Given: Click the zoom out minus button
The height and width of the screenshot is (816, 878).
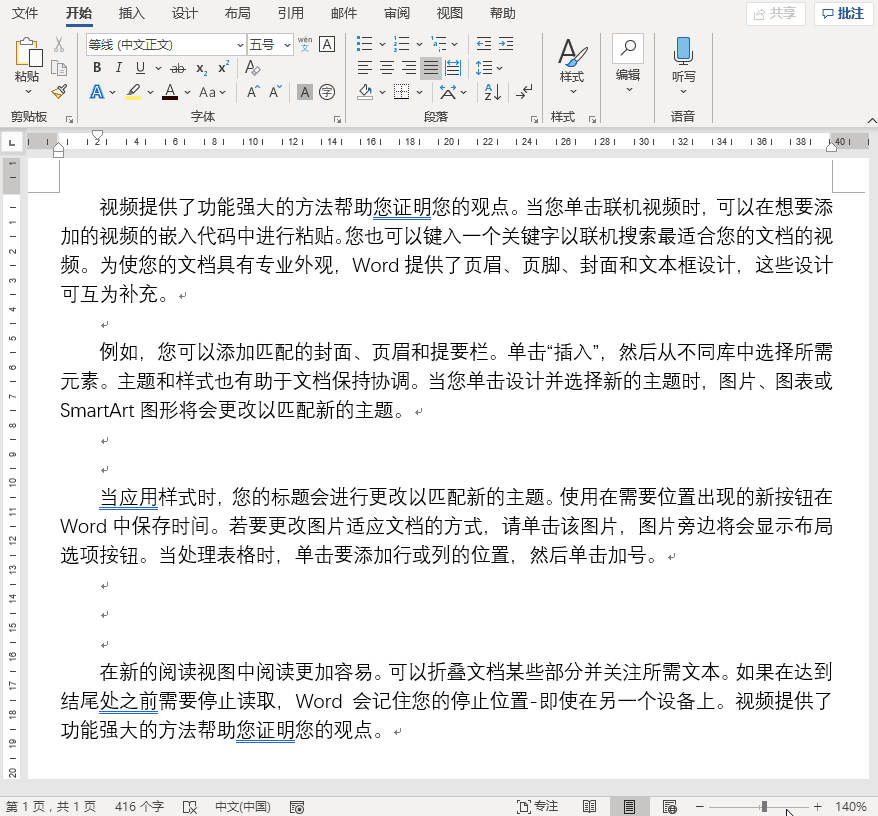Looking at the screenshot, I should coord(699,806).
